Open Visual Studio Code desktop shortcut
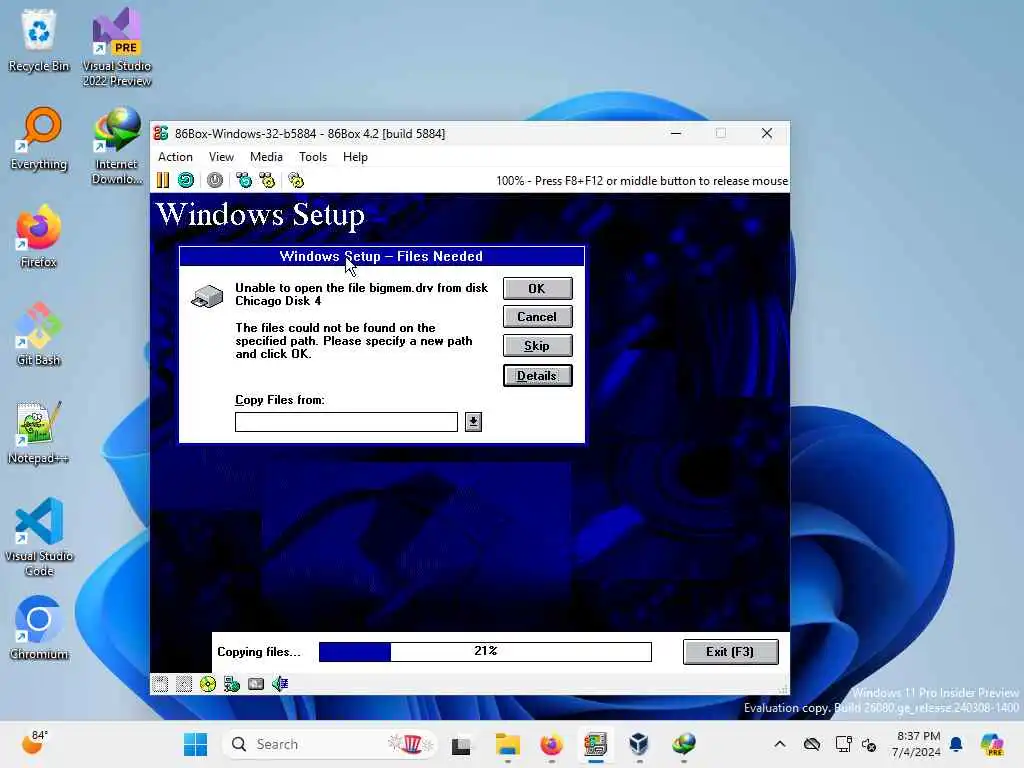Image resolution: width=1024 pixels, height=768 pixels. pyautogui.click(x=39, y=537)
